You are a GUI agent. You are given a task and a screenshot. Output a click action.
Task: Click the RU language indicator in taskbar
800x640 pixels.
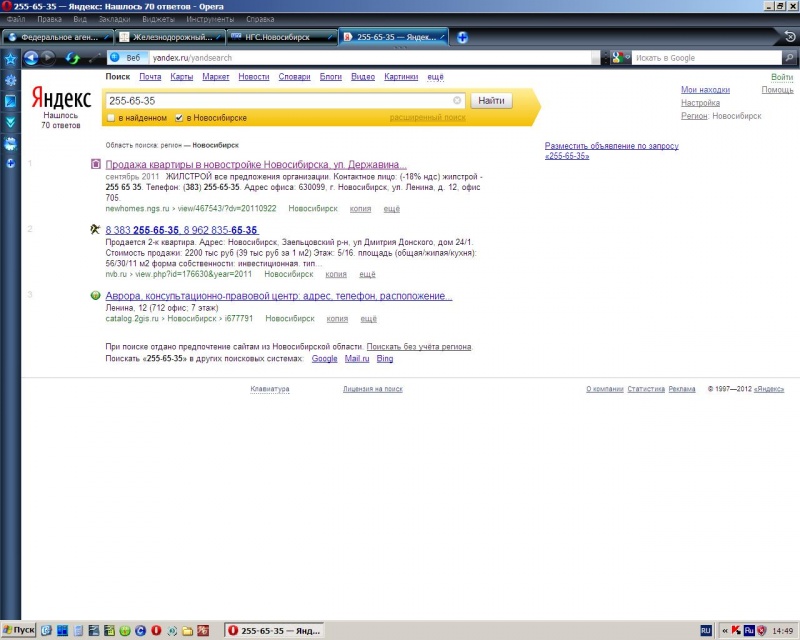pyautogui.click(x=706, y=631)
